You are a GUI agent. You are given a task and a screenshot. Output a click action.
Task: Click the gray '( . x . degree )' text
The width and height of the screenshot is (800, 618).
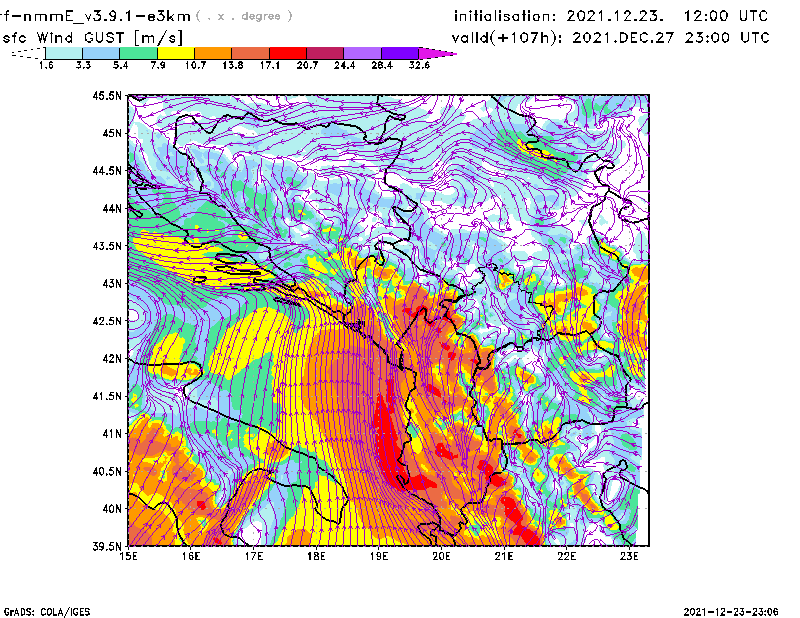244,16
